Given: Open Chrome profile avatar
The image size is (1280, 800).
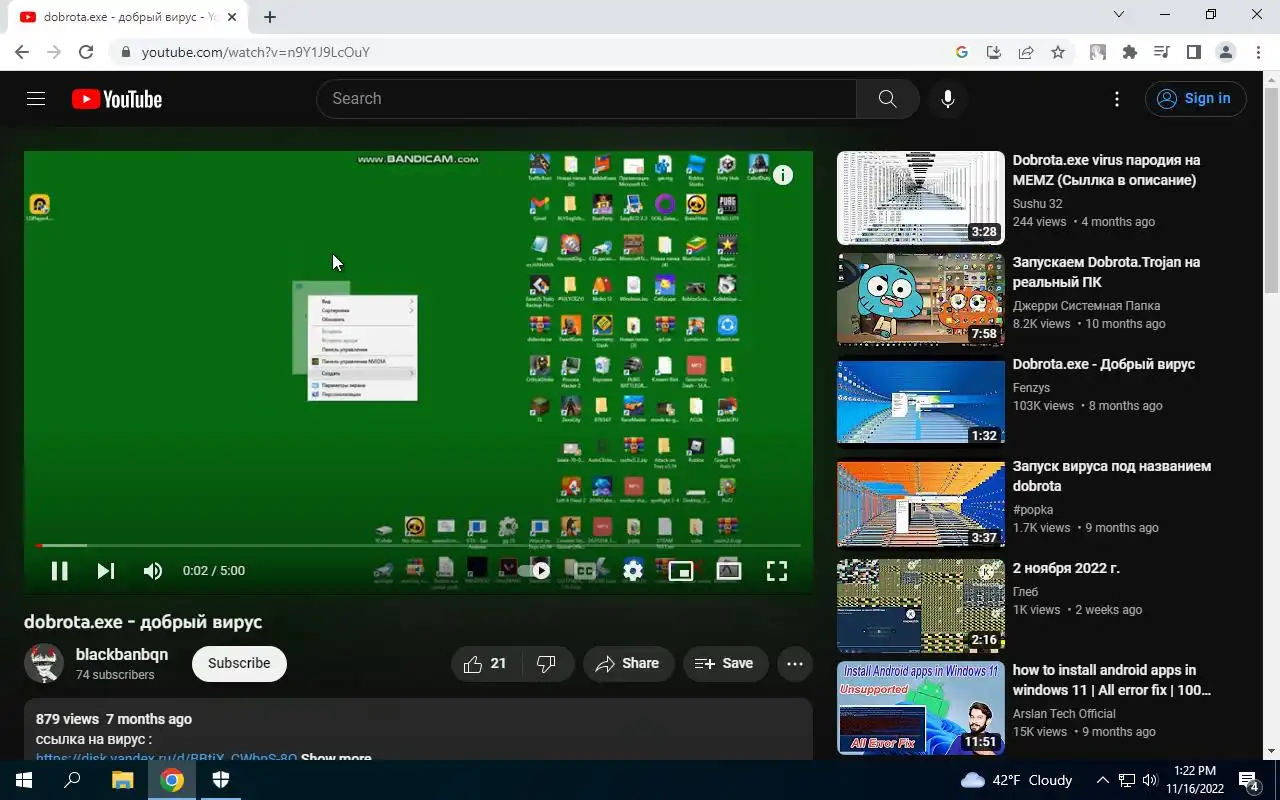Looking at the screenshot, I should click(1226, 52).
